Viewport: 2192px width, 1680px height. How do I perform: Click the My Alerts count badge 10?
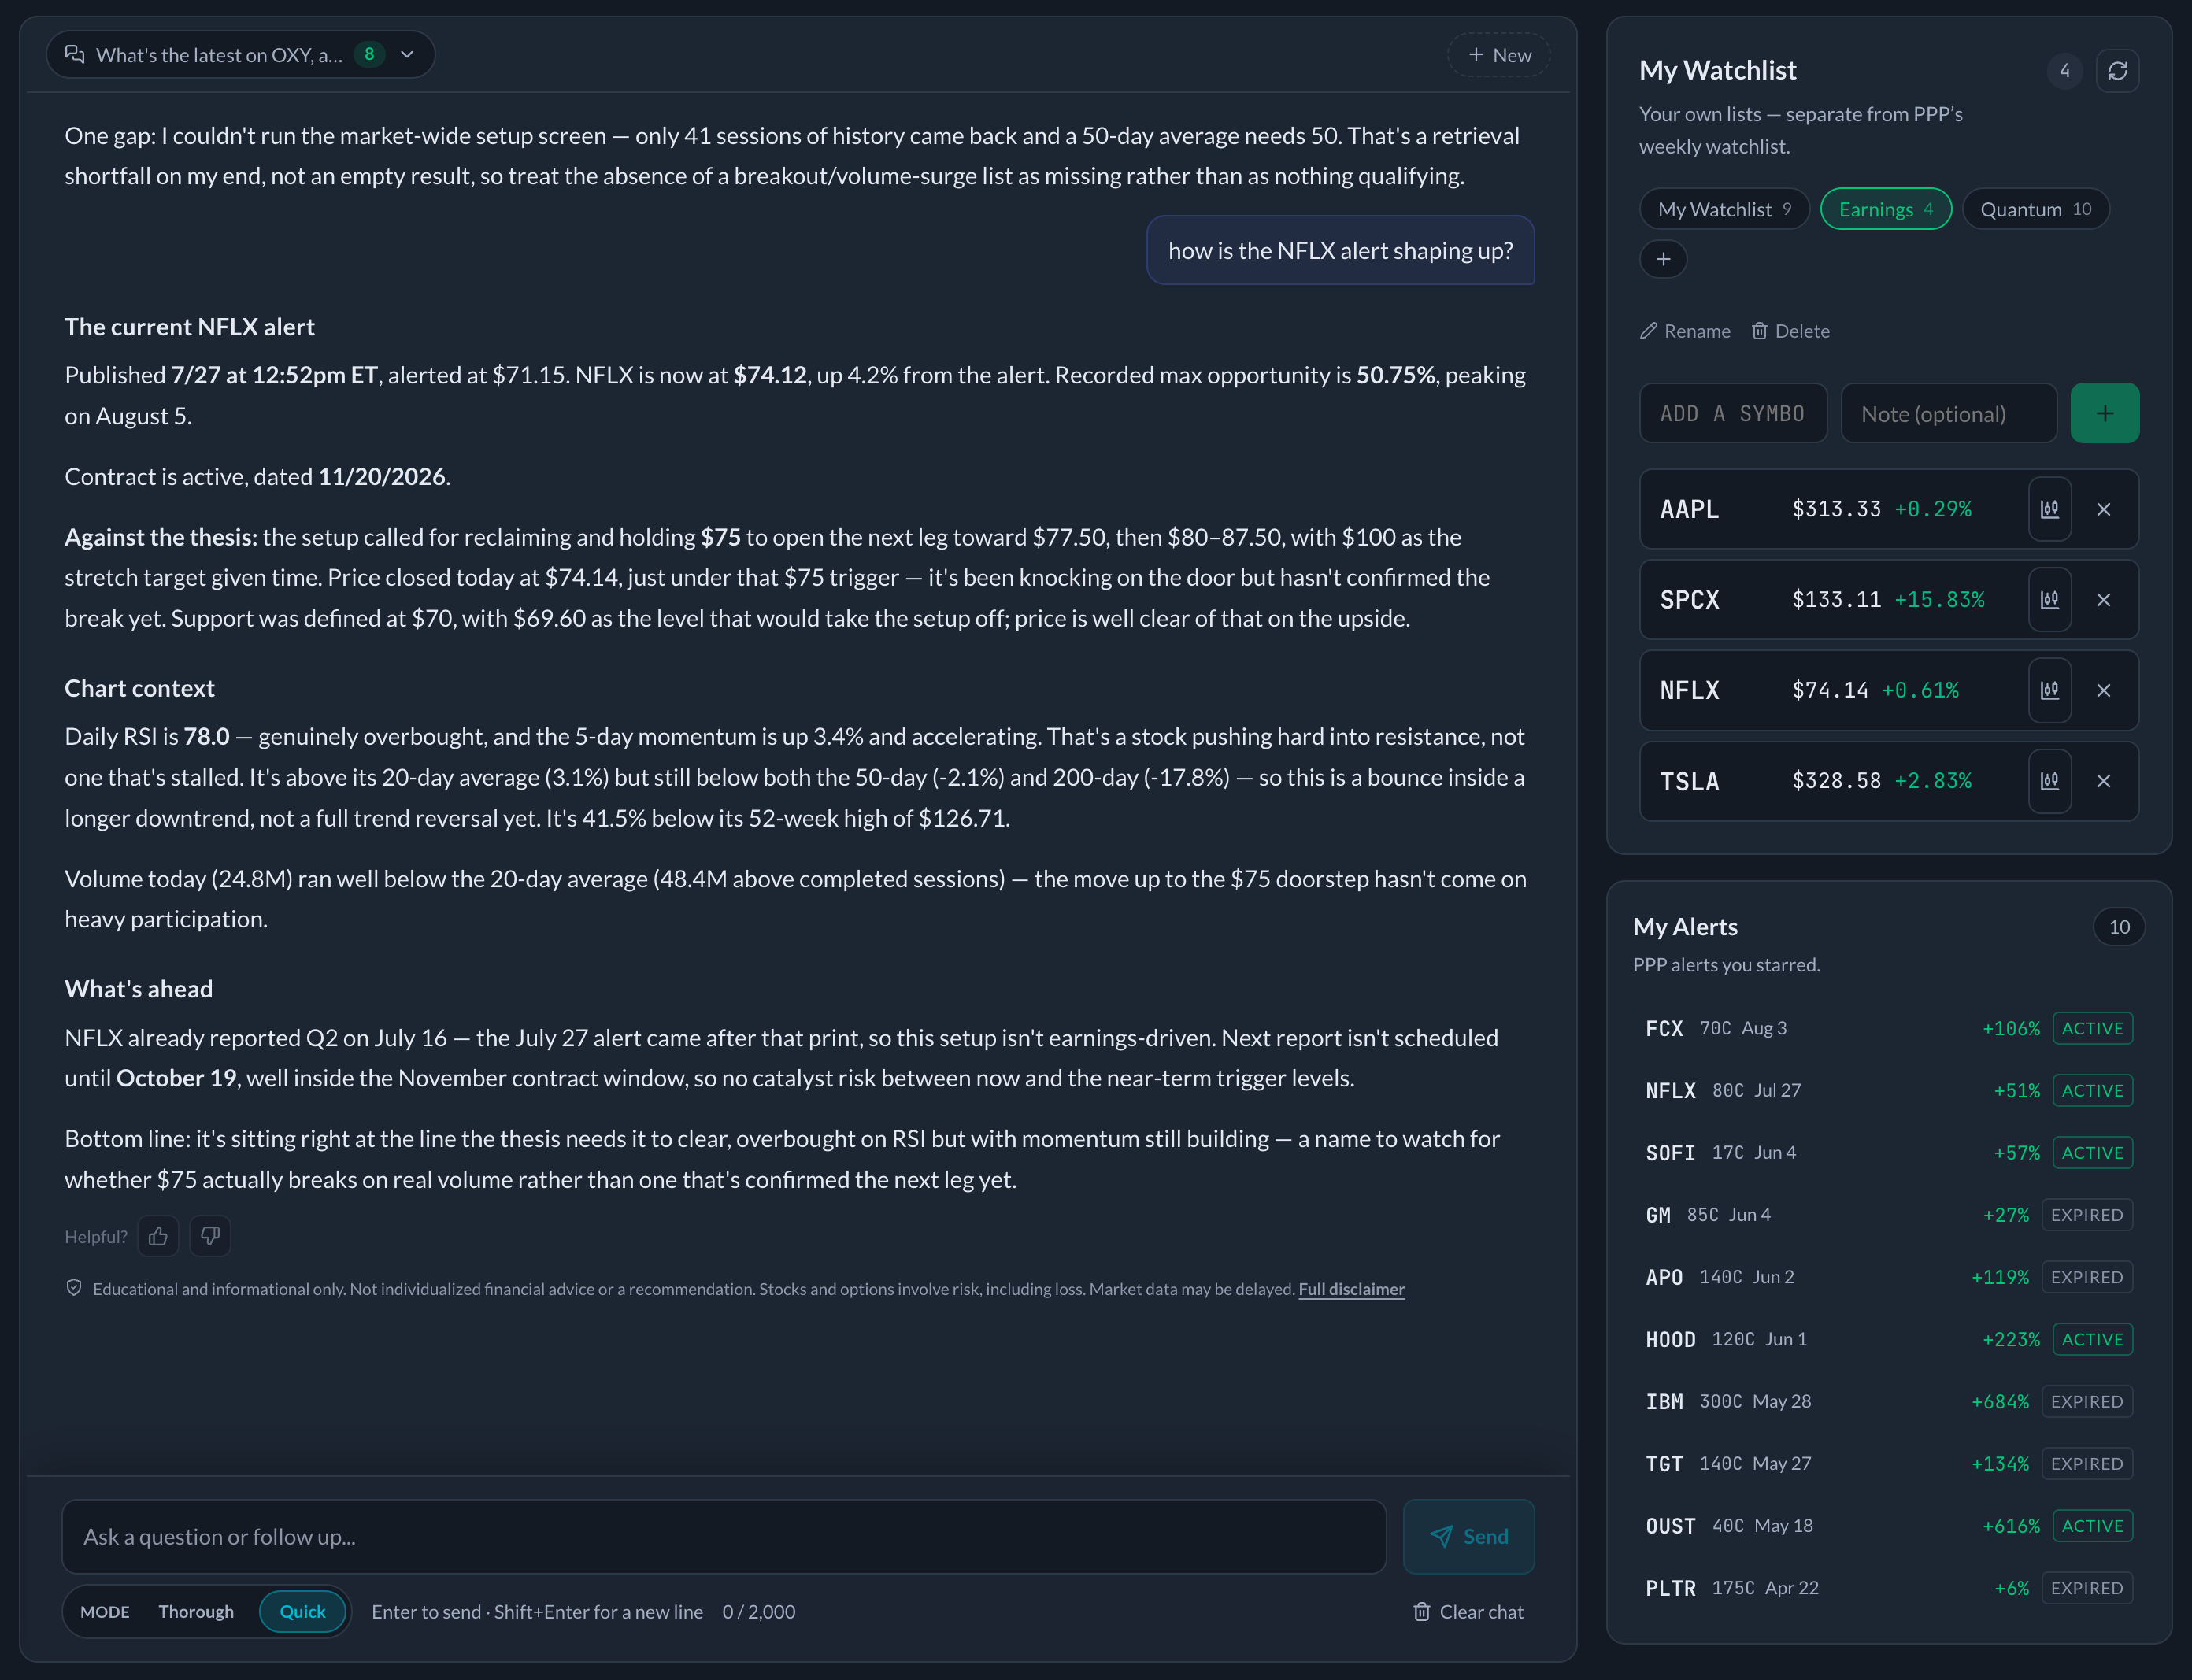click(2119, 927)
